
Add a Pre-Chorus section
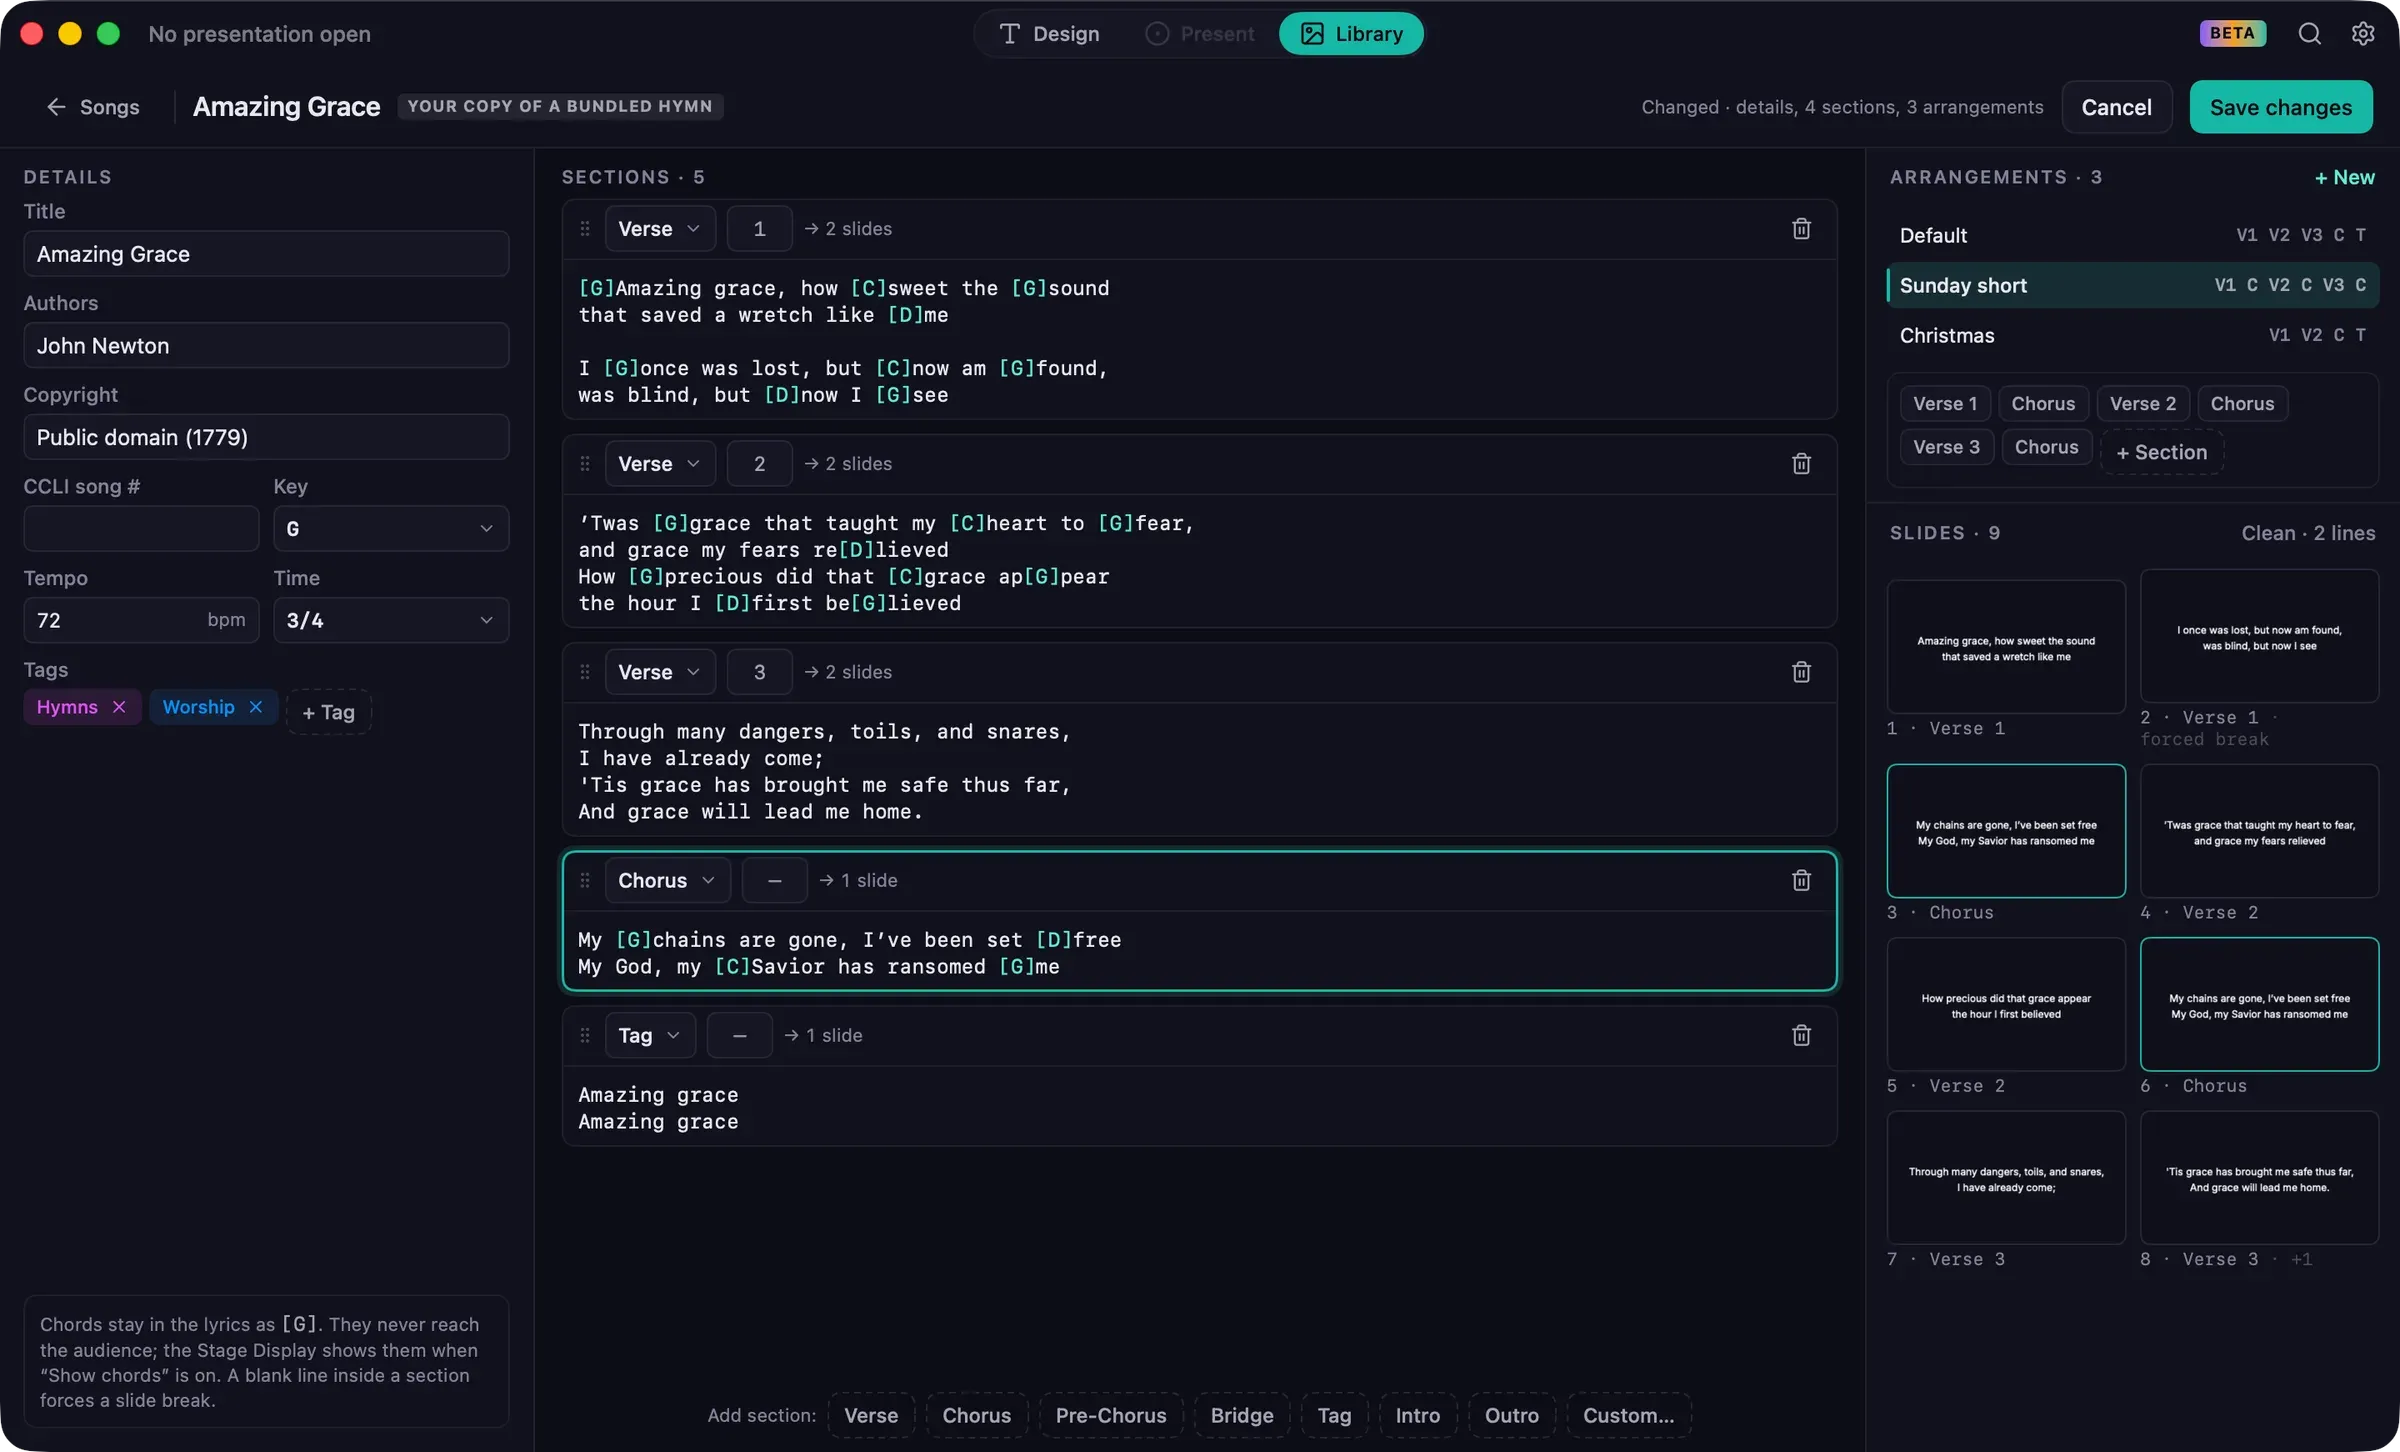pyautogui.click(x=1110, y=1415)
